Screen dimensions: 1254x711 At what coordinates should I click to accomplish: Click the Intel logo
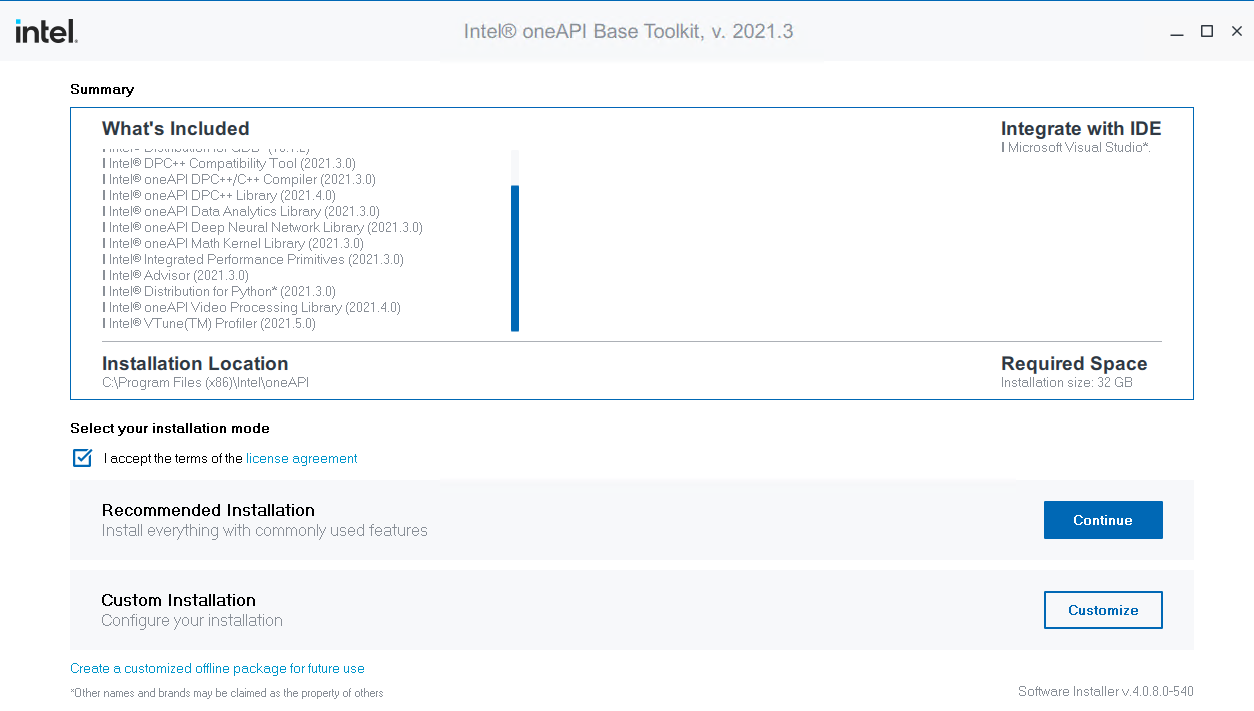pos(46,31)
